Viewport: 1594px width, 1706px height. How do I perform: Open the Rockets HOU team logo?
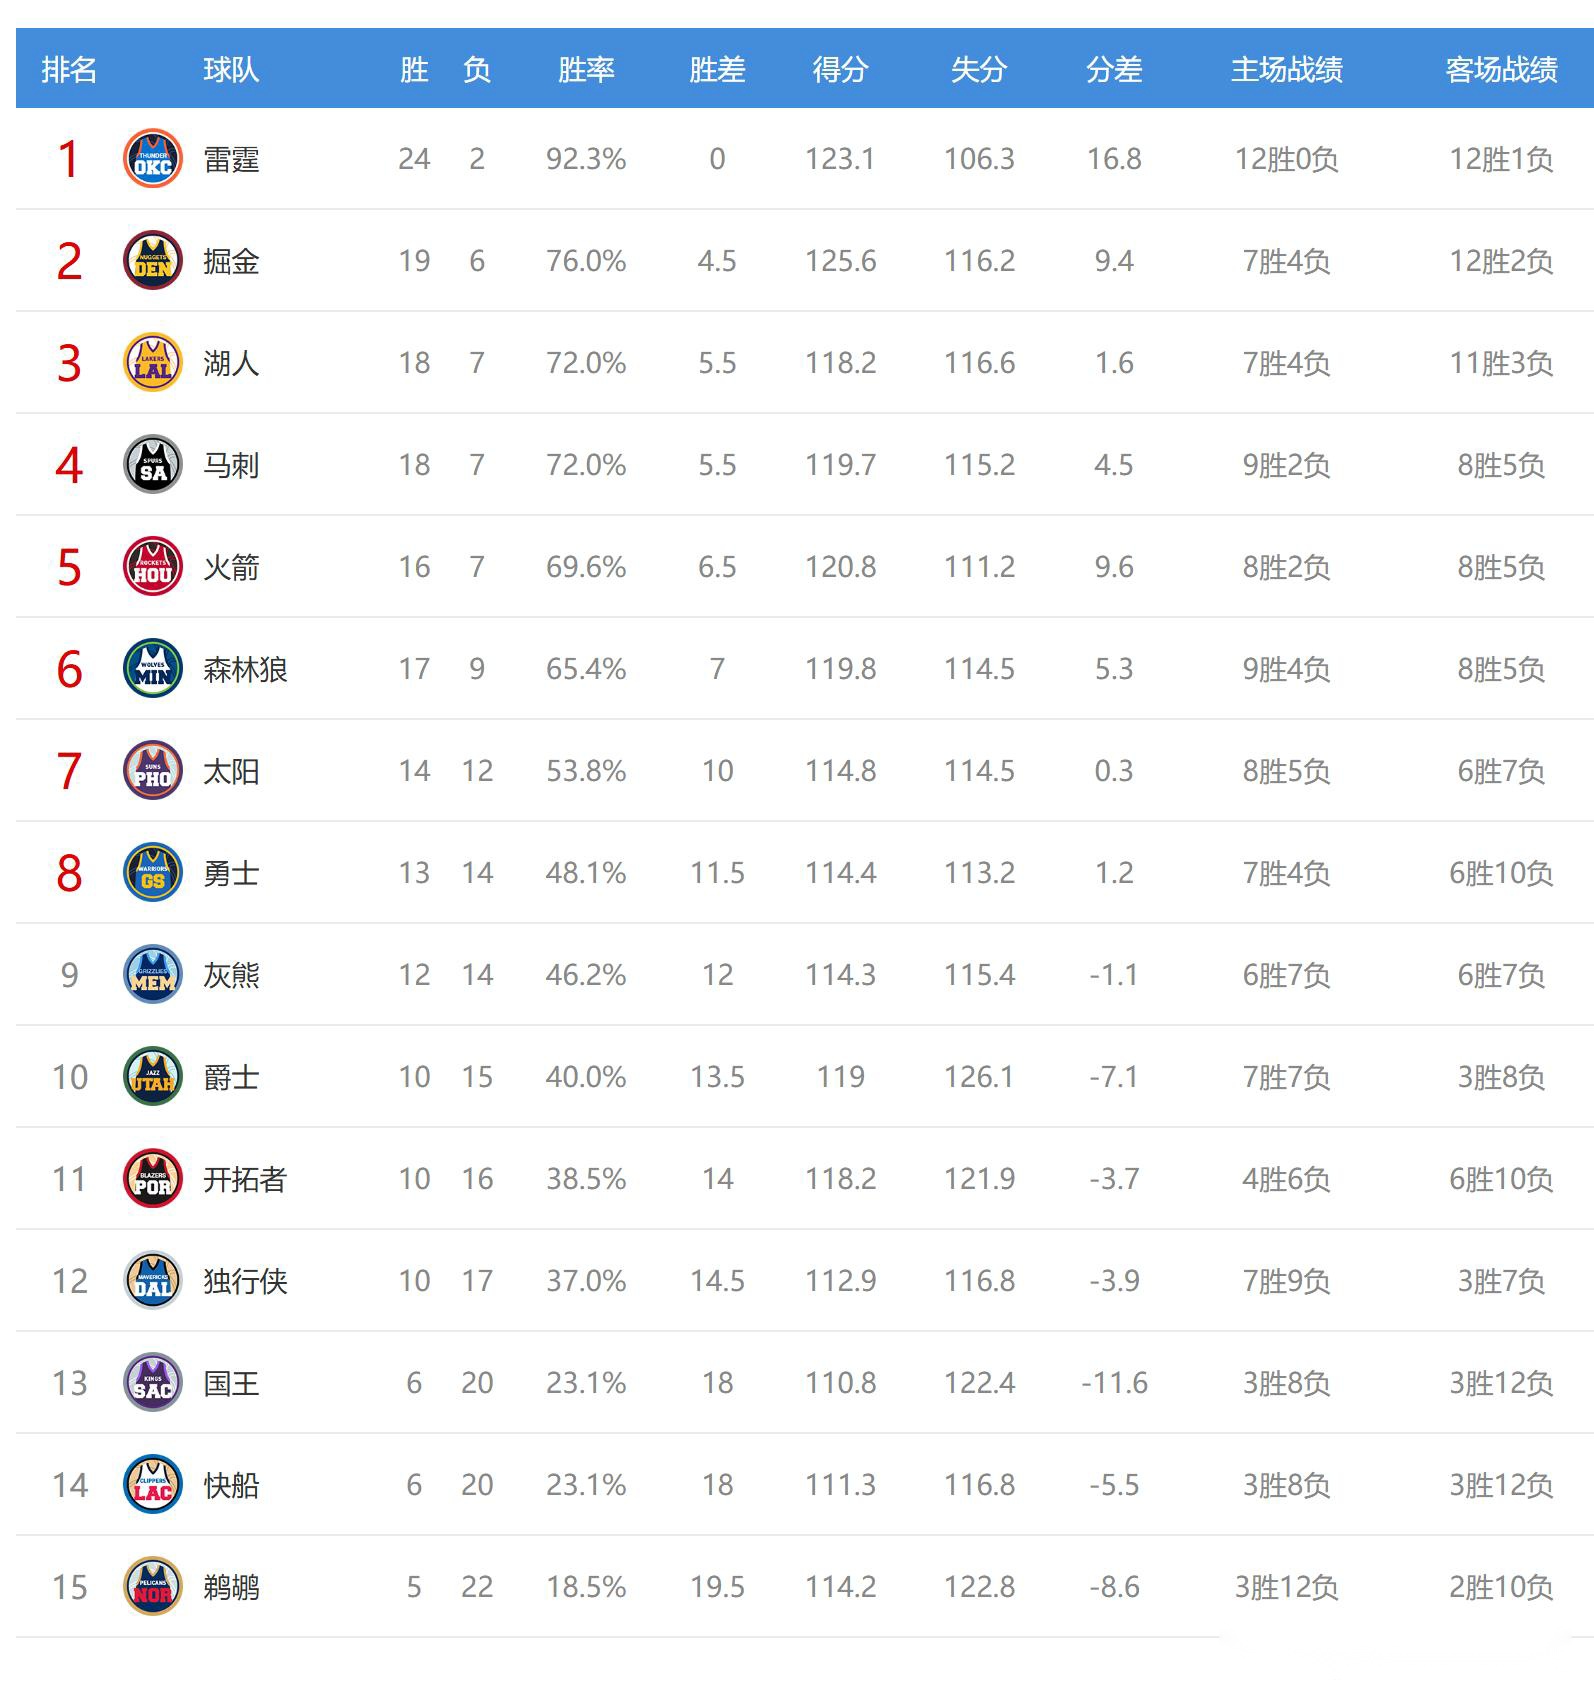click(152, 567)
